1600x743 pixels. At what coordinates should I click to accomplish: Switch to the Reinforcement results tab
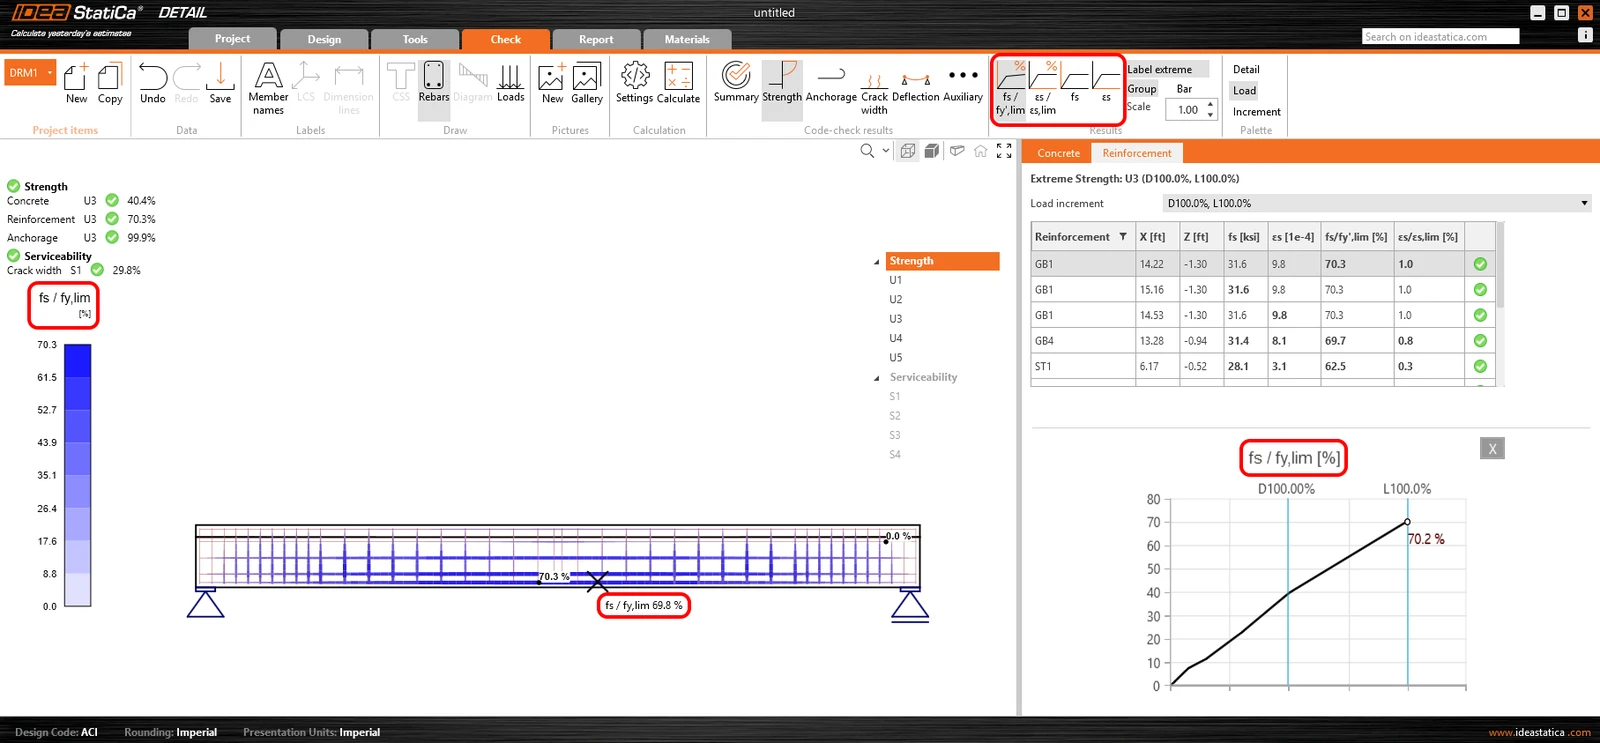click(x=1137, y=153)
